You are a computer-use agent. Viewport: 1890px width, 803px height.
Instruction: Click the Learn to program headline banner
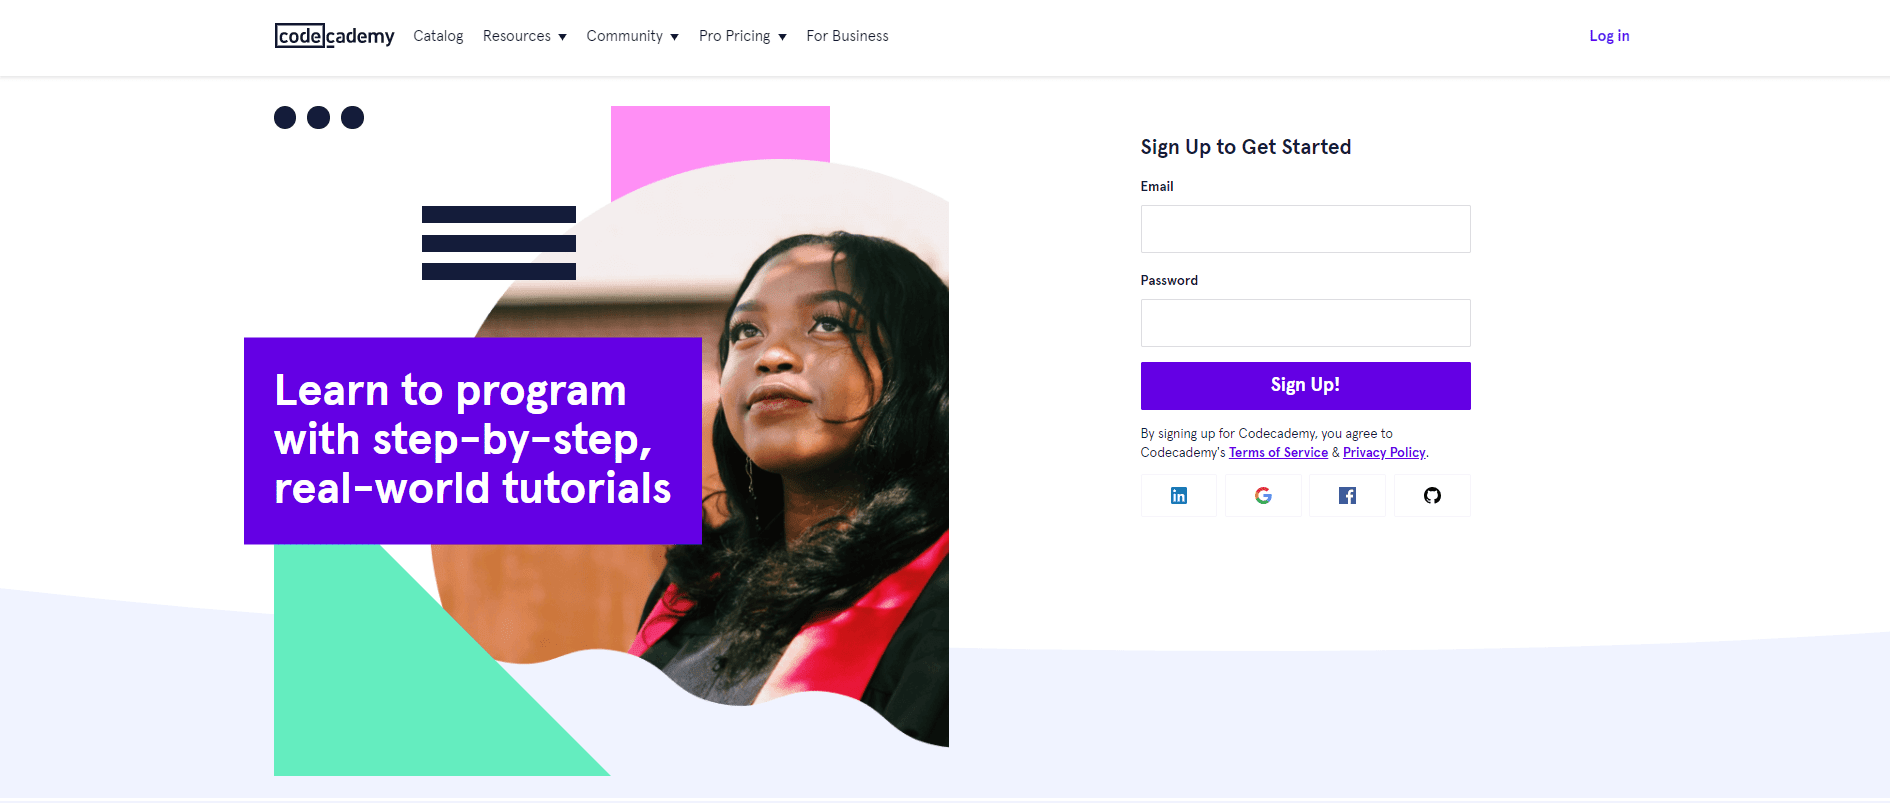pyautogui.click(x=472, y=440)
